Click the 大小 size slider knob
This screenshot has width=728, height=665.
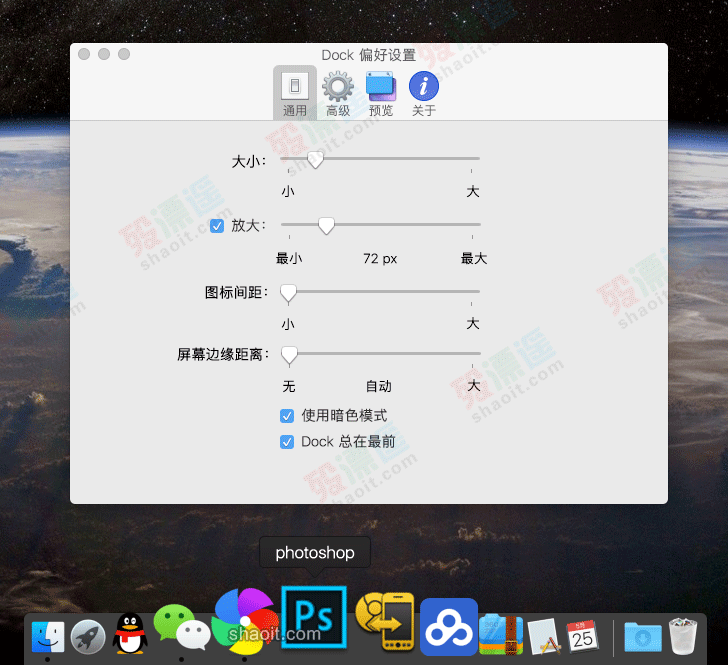[315, 160]
